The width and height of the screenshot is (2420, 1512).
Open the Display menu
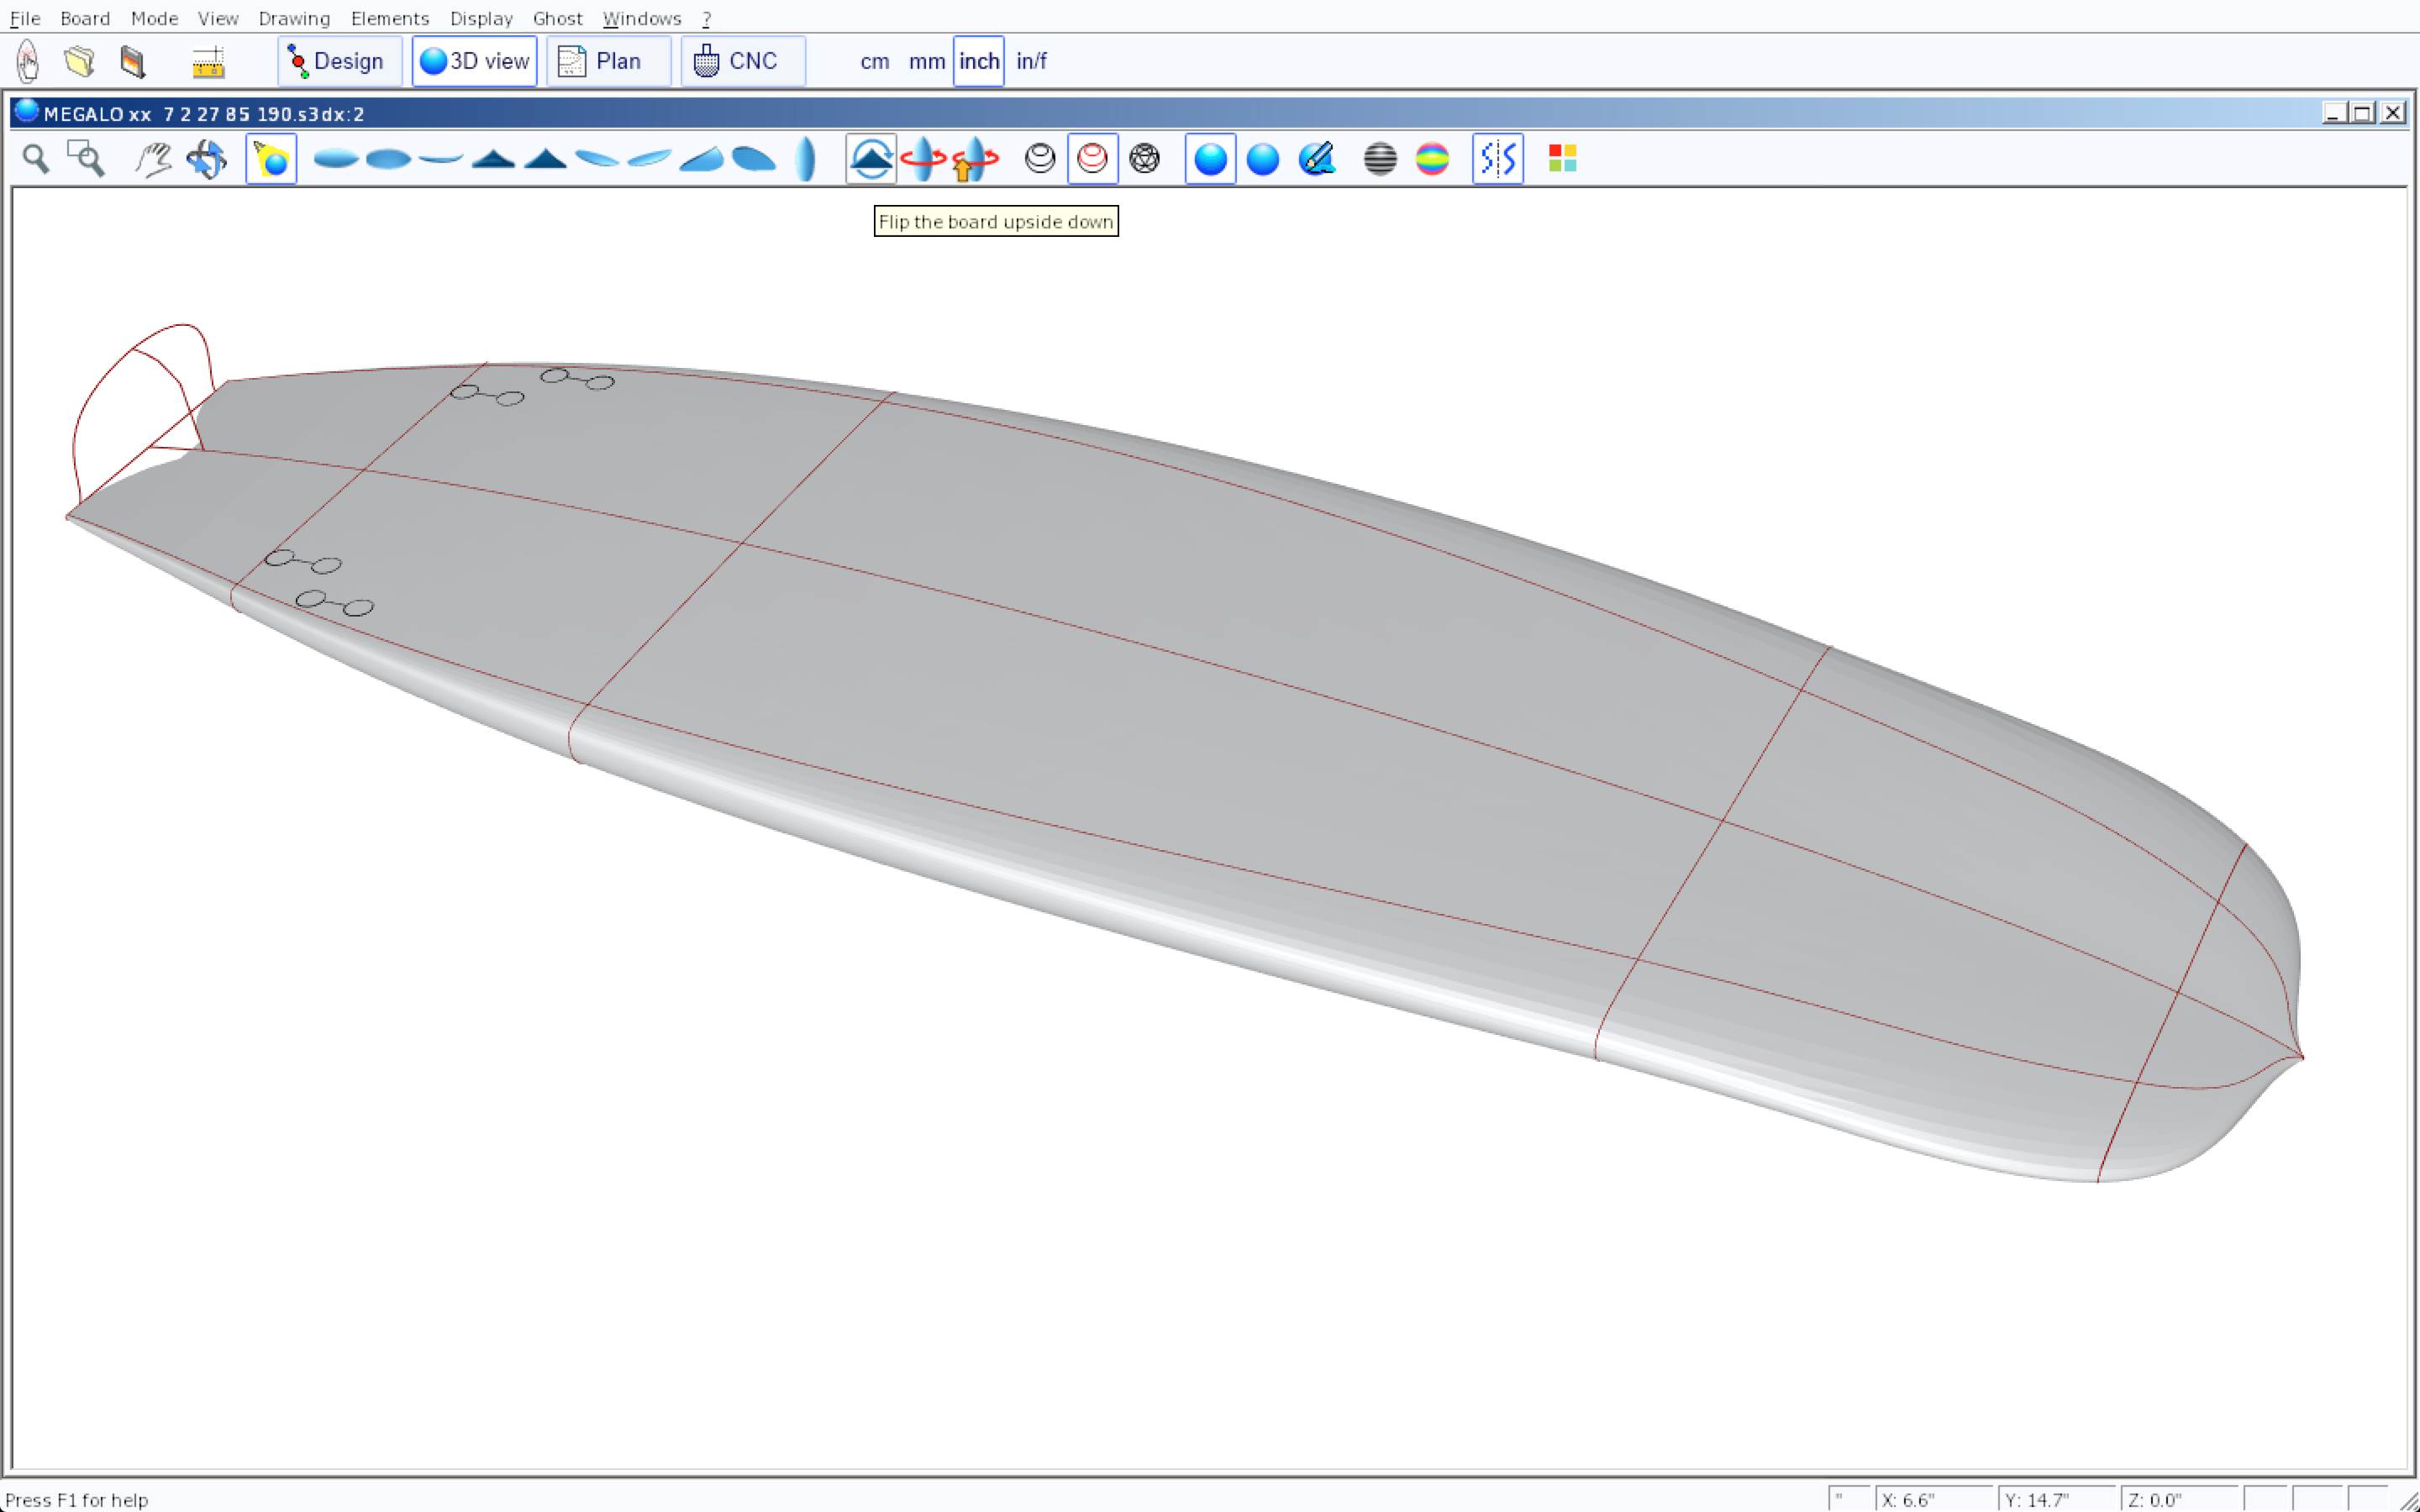pos(481,18)
